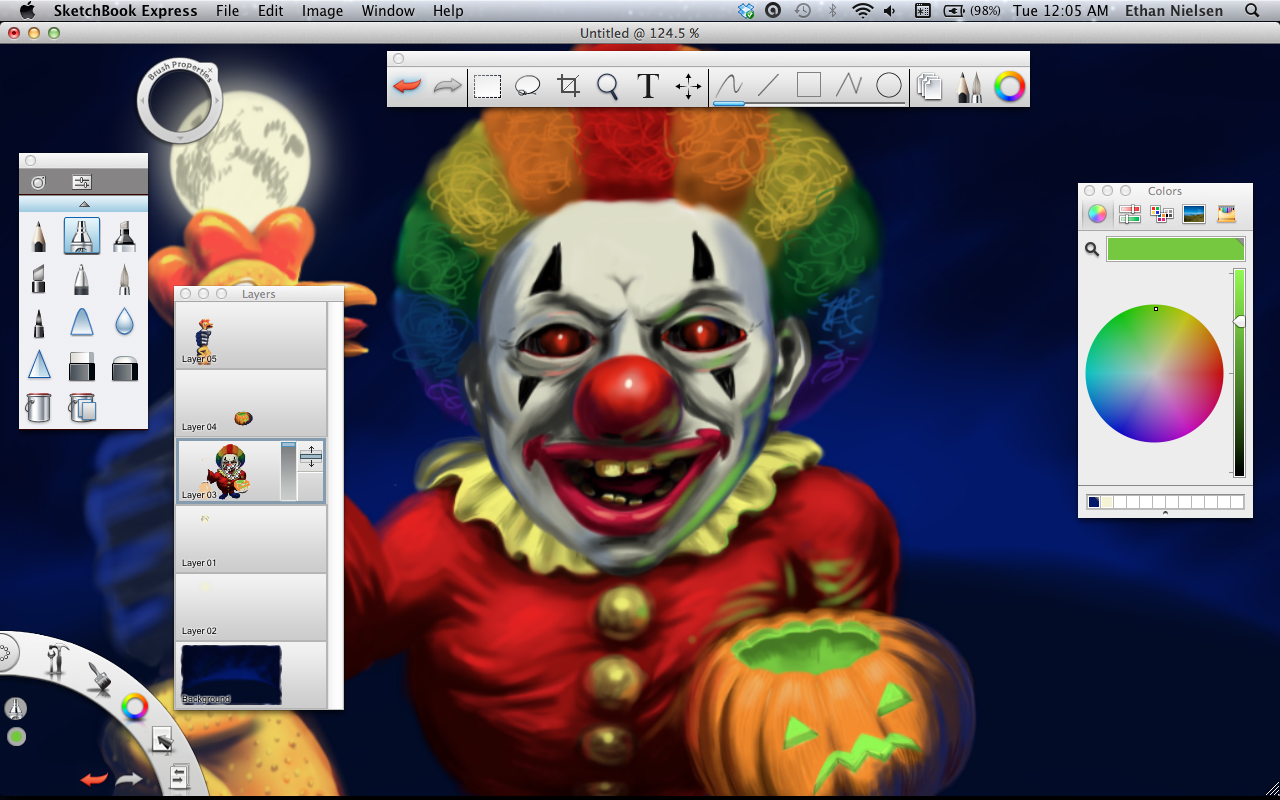Open the Color wheel icon in top toolbar
The image size is (1280, 800).
click(1009, 87)
